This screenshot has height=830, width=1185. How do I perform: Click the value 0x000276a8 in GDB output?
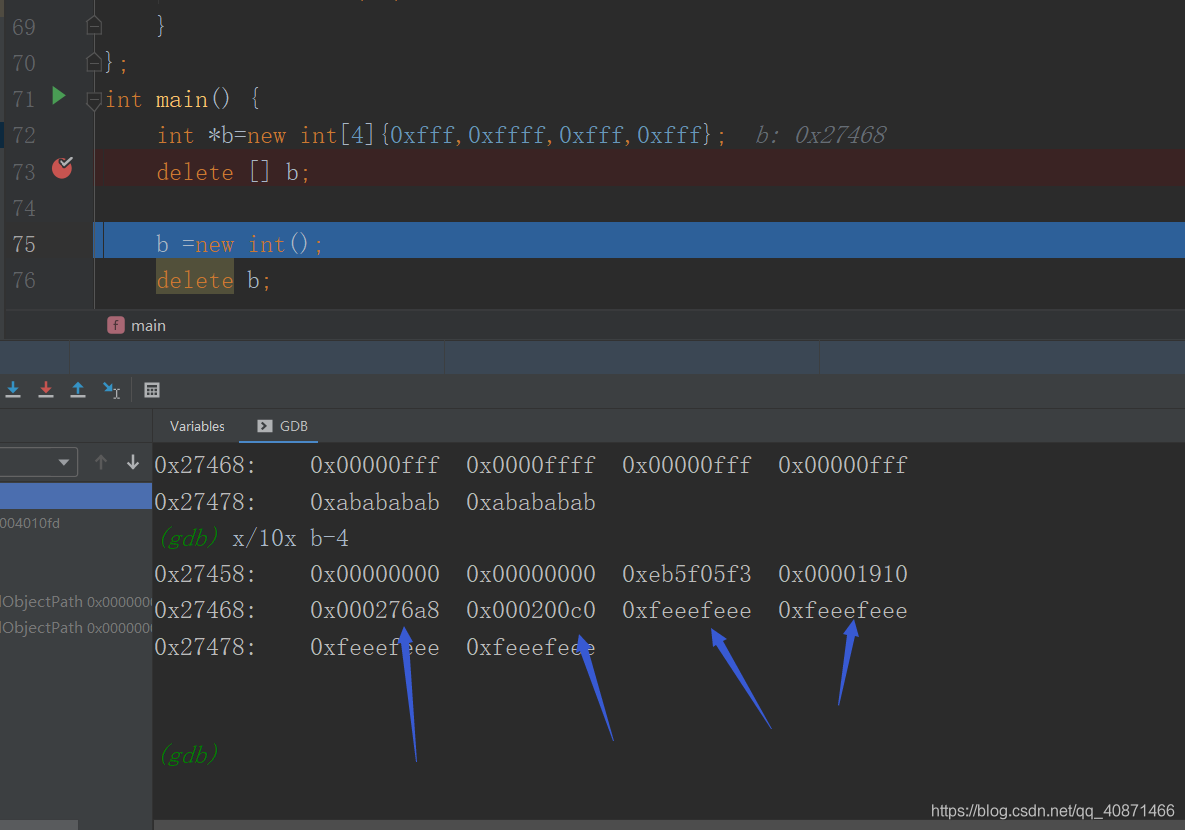375,610
